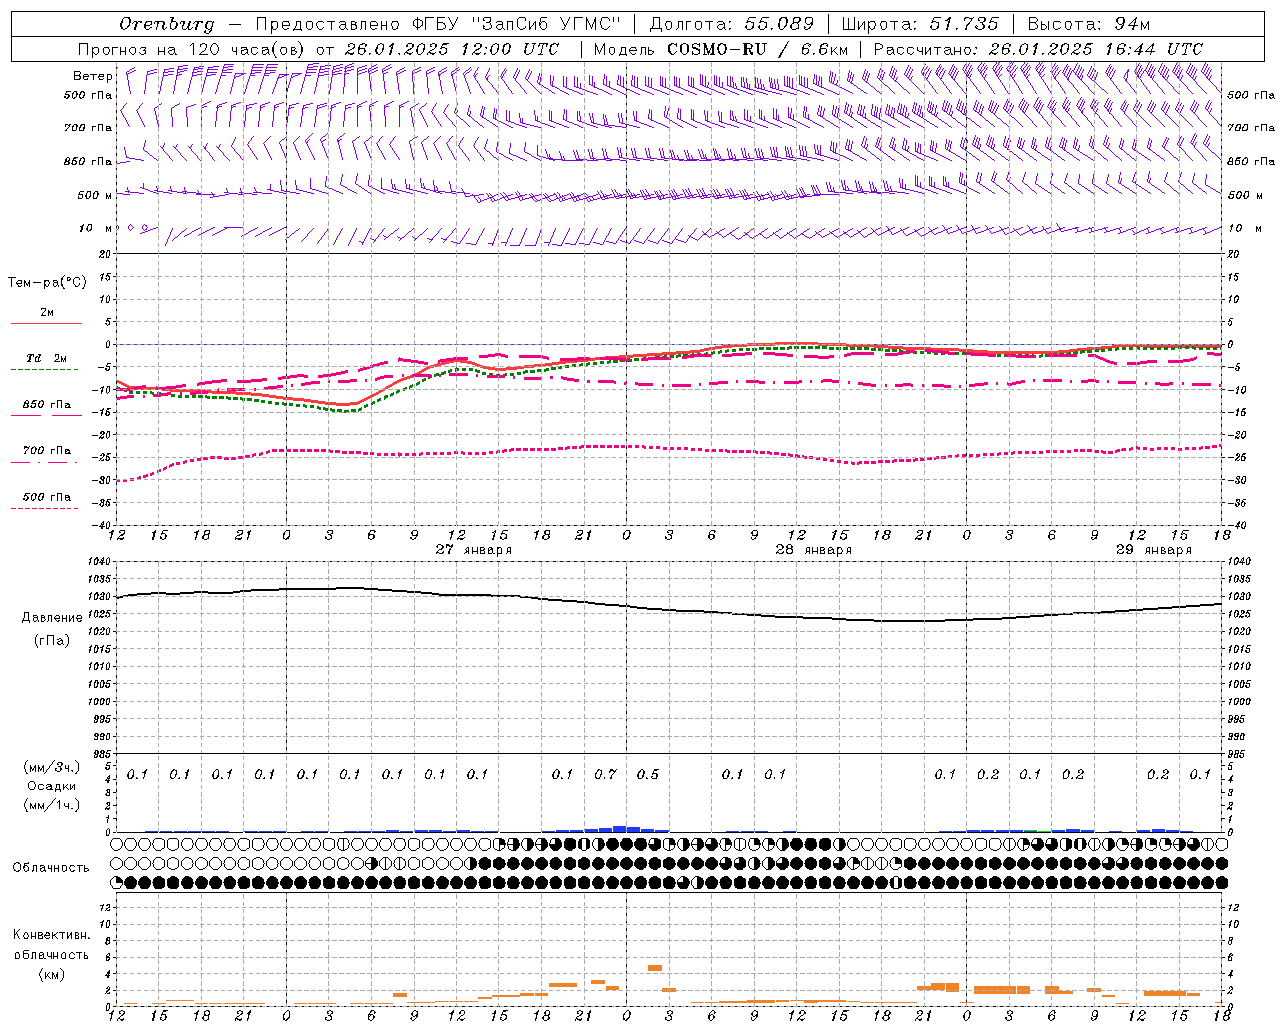Click the Прогноз на 120 часа(ов) text
The height and width of the screenshot is (1024, 1280).
(192, 49)
